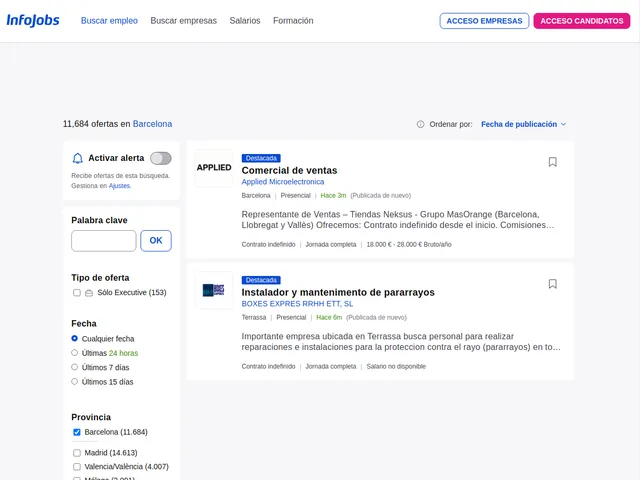The width and height of the screenshot is (640, 480).
Task: Click the InfoJobs logo
Action: click(33, 20)
